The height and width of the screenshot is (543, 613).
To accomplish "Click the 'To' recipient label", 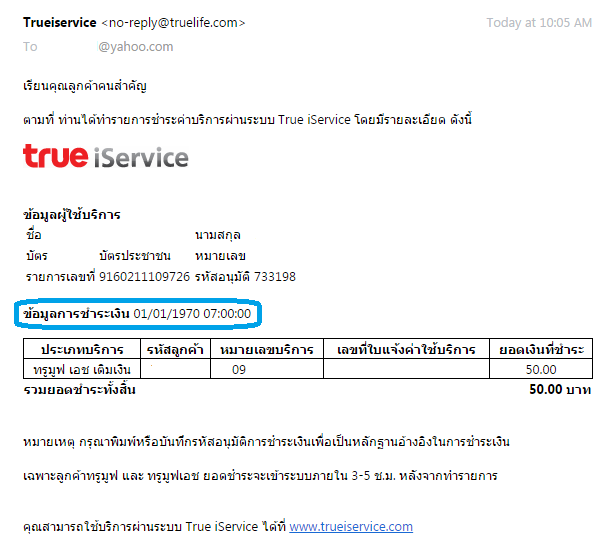I will [30, 47].
